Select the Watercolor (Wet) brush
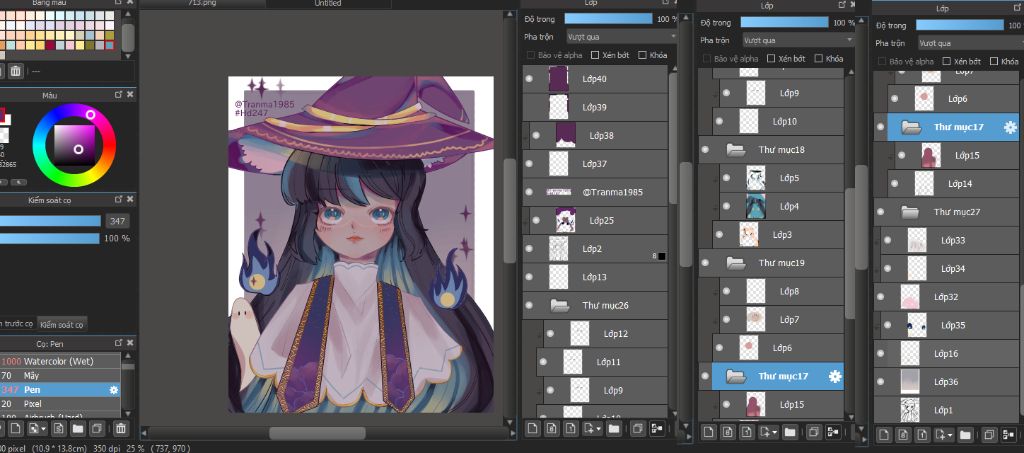The image size is (1024, 453). 60,361
